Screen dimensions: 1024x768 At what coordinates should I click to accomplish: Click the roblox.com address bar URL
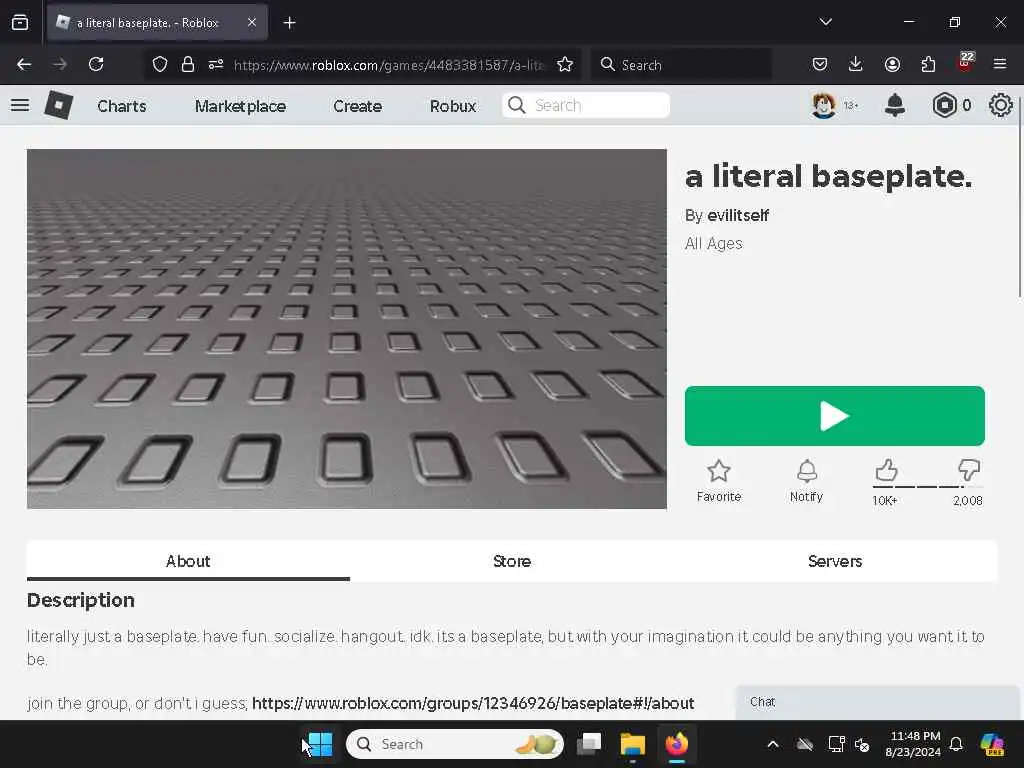pyautogui.click(x=389, y=65)
